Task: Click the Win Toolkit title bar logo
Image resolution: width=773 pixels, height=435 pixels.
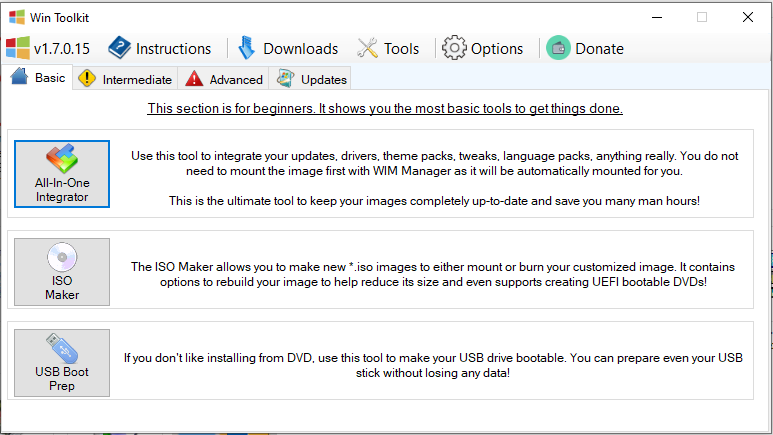Action: coord(17,17)
